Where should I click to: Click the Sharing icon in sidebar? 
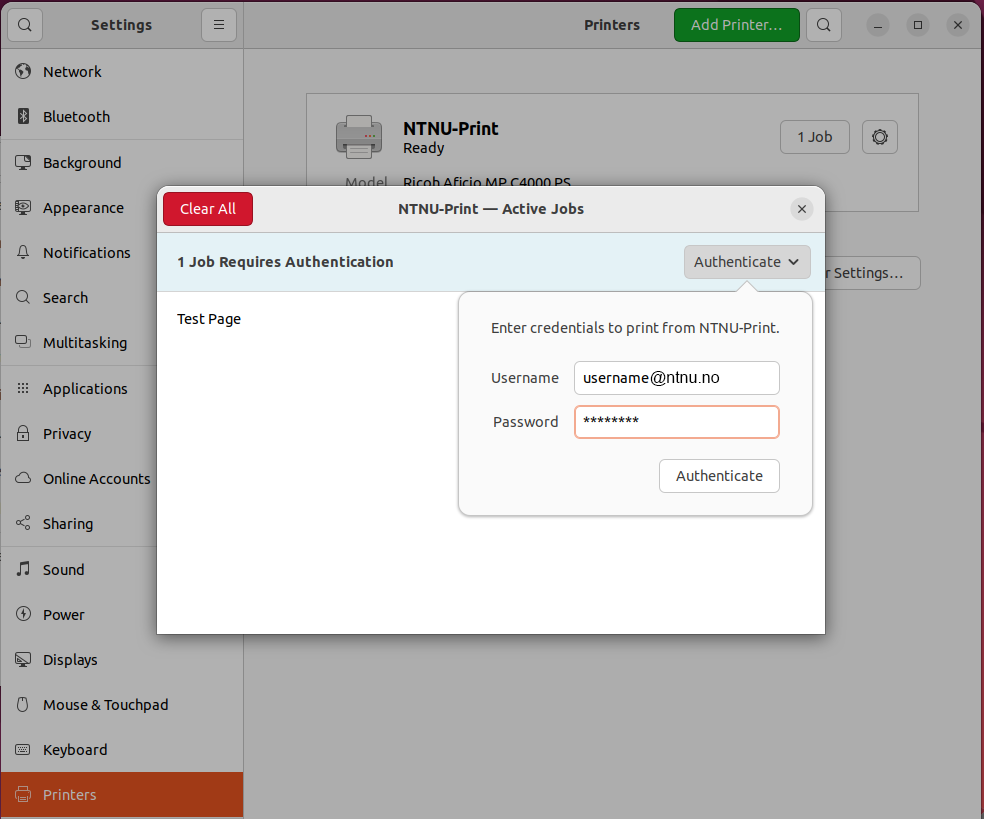click(23, 523)
